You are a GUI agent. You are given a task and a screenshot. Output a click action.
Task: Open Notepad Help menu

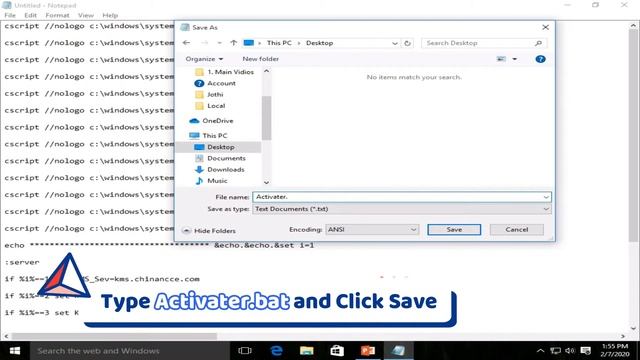[x=110, y=15]
